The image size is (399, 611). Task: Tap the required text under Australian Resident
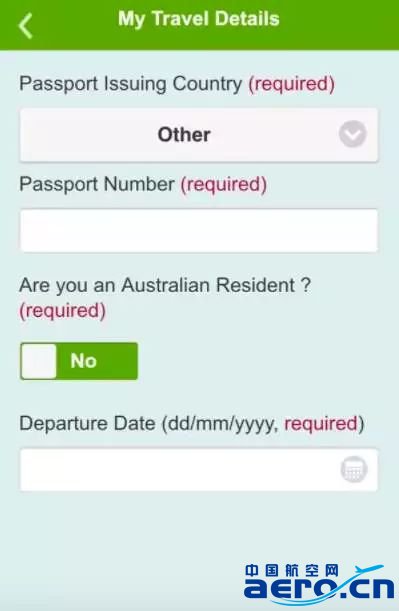point(63,311)
